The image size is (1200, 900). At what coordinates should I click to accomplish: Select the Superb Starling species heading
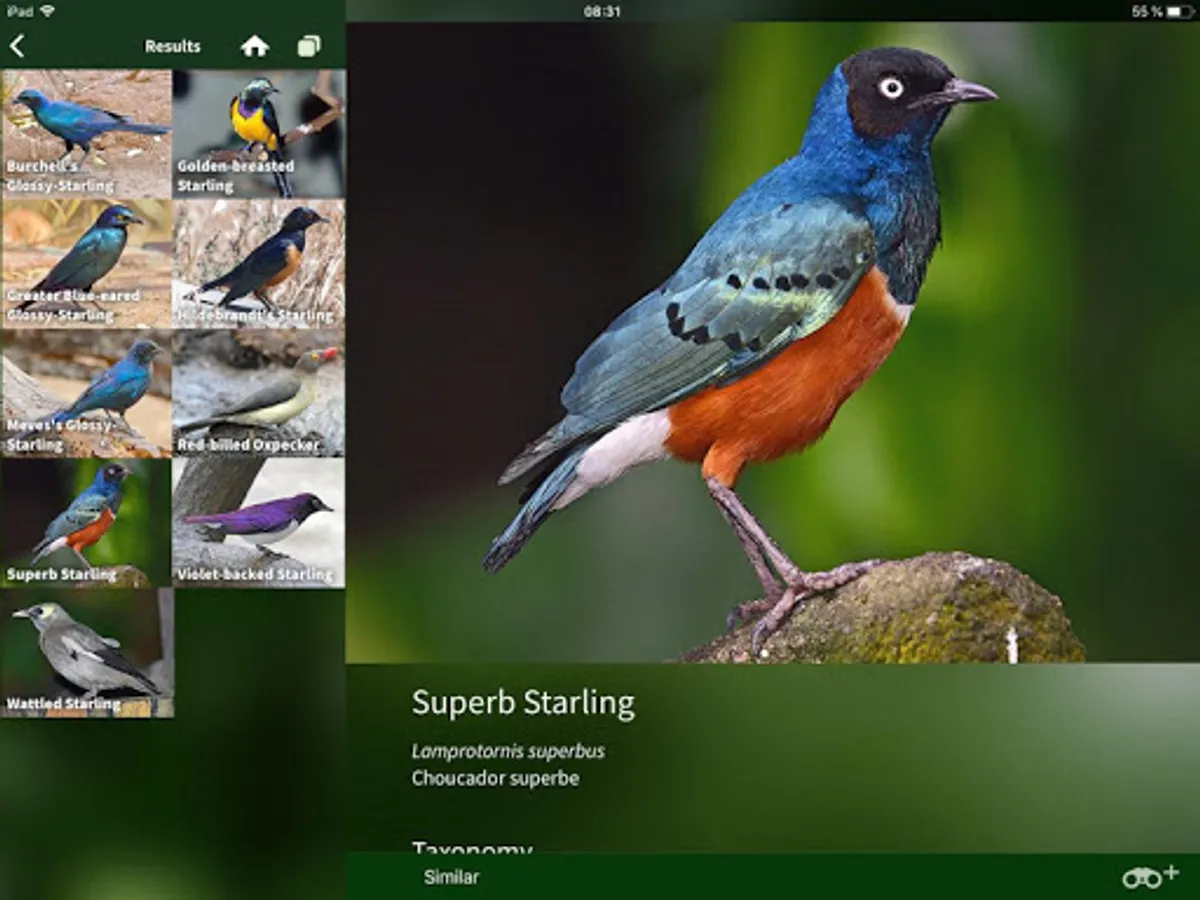[x=523, y=704]
